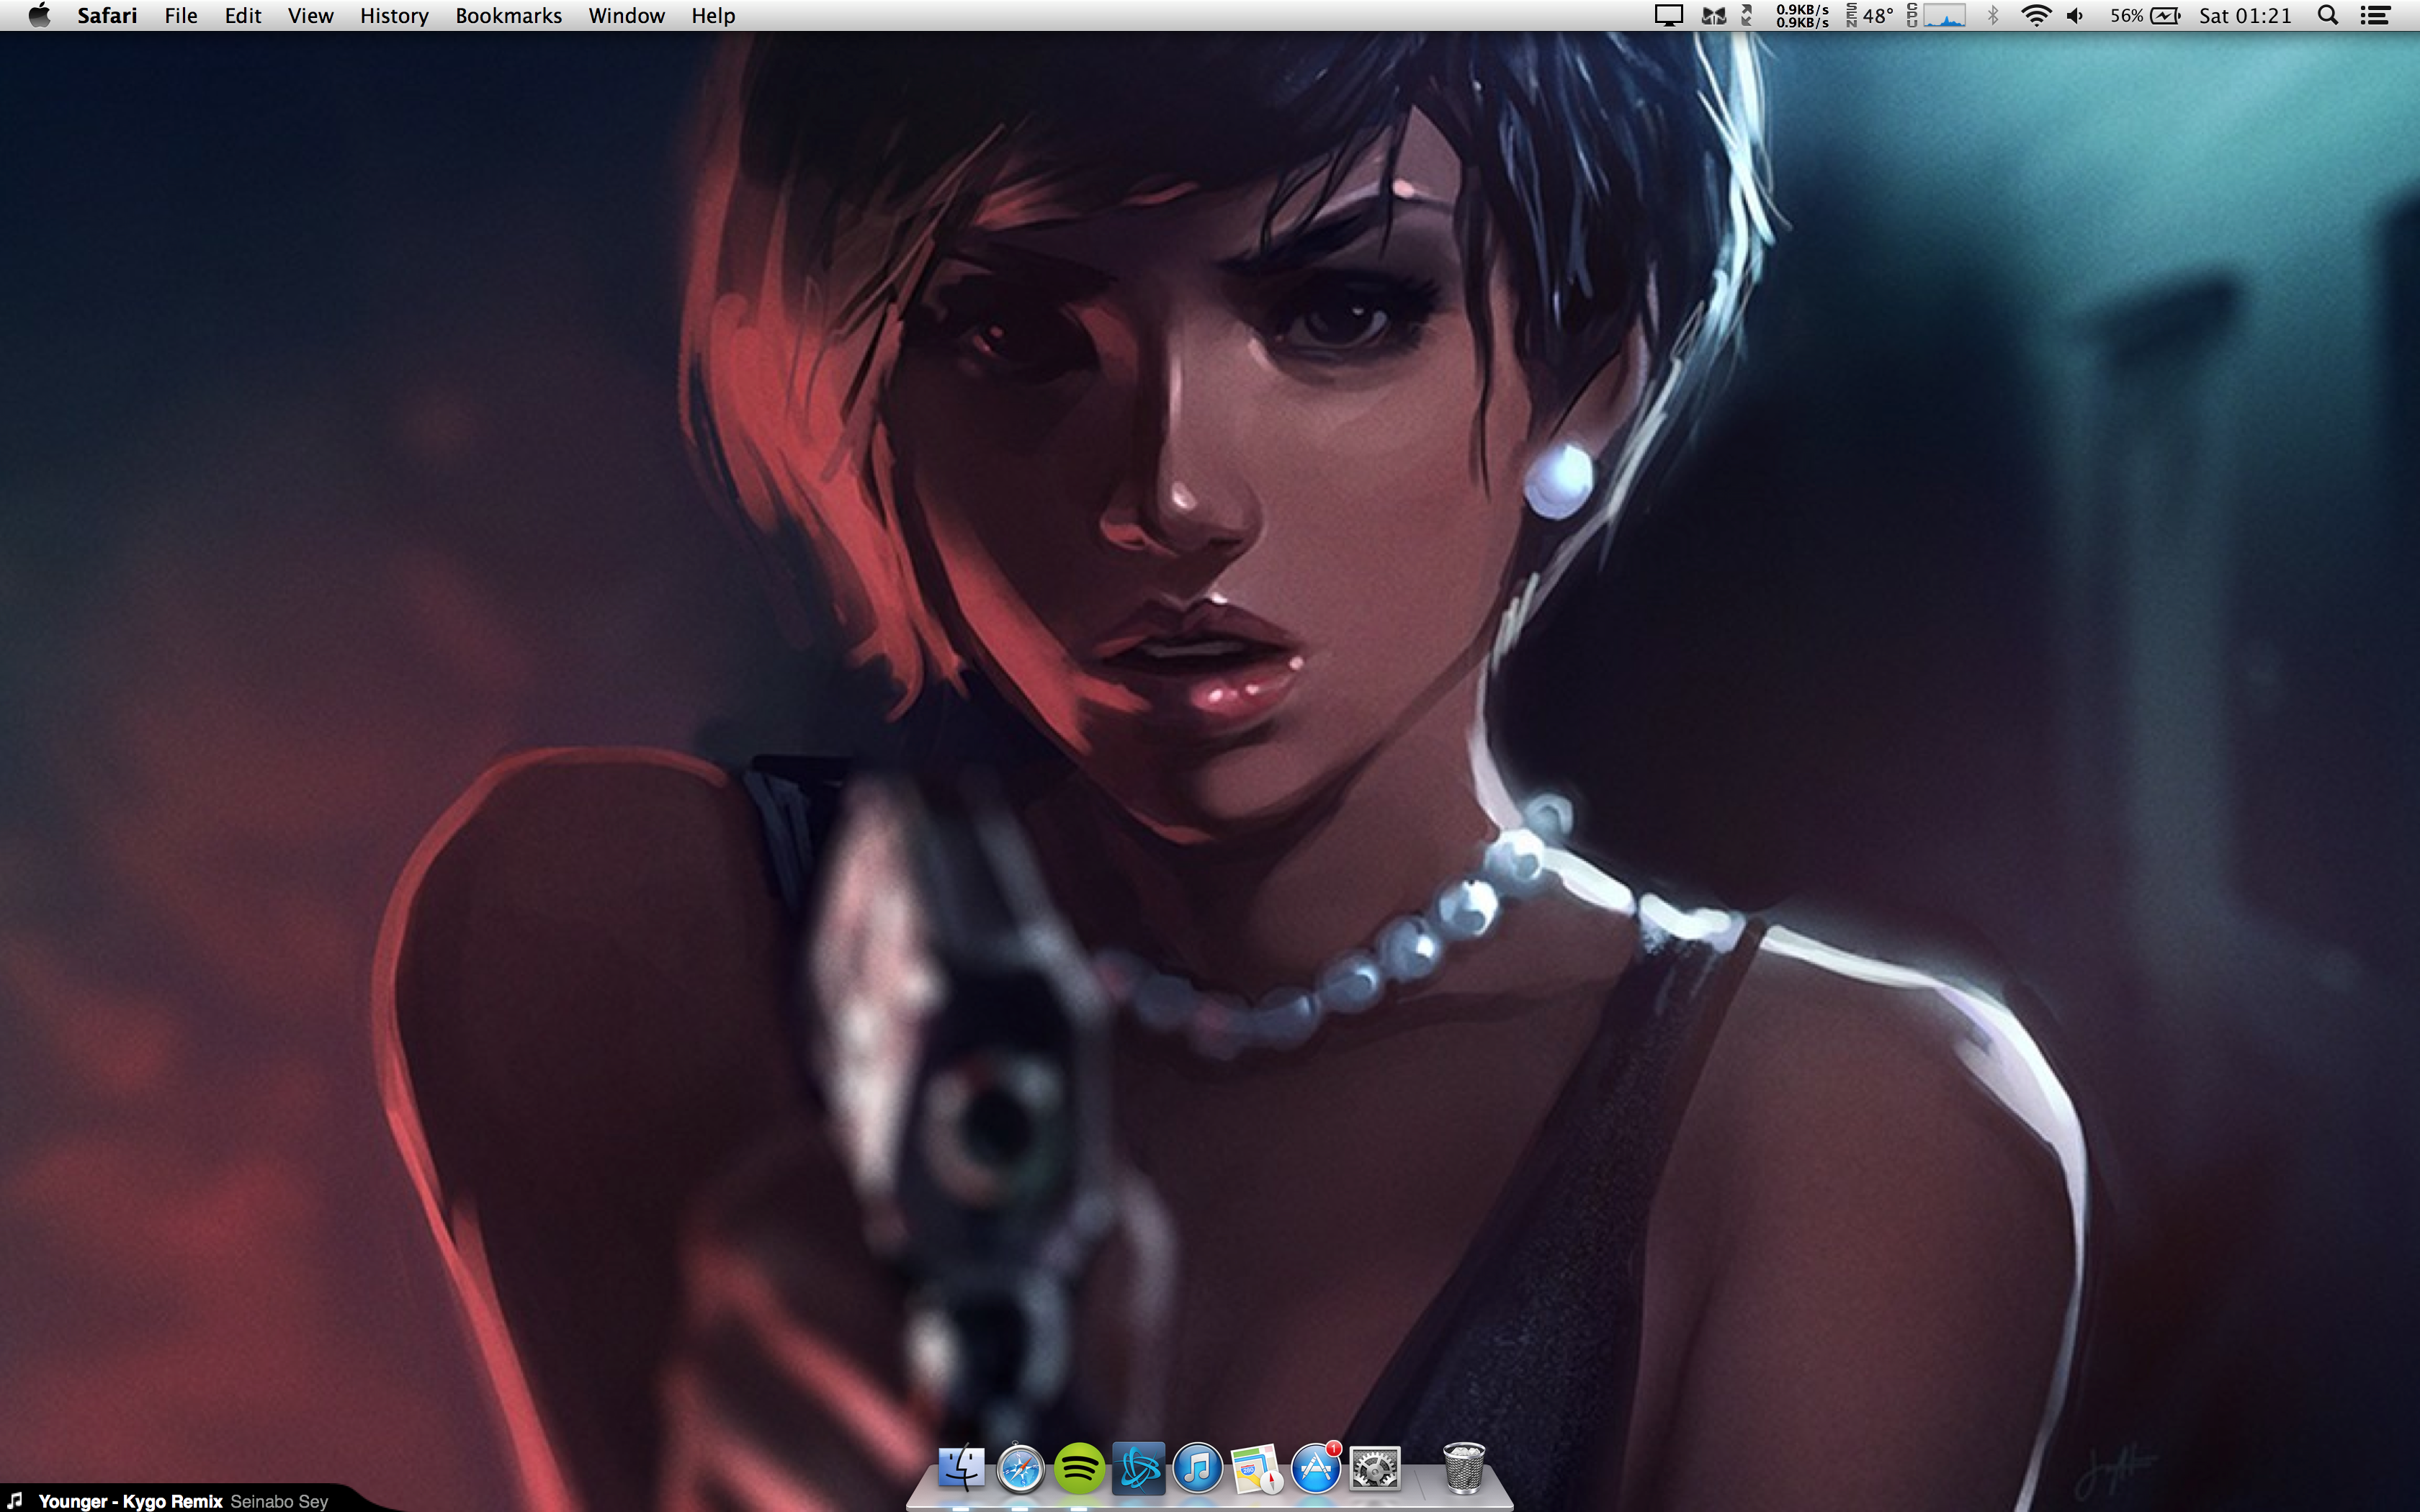Open the History menu
The width and height of the screenshot is (2420, 1512).
click(x=394, y=16)
